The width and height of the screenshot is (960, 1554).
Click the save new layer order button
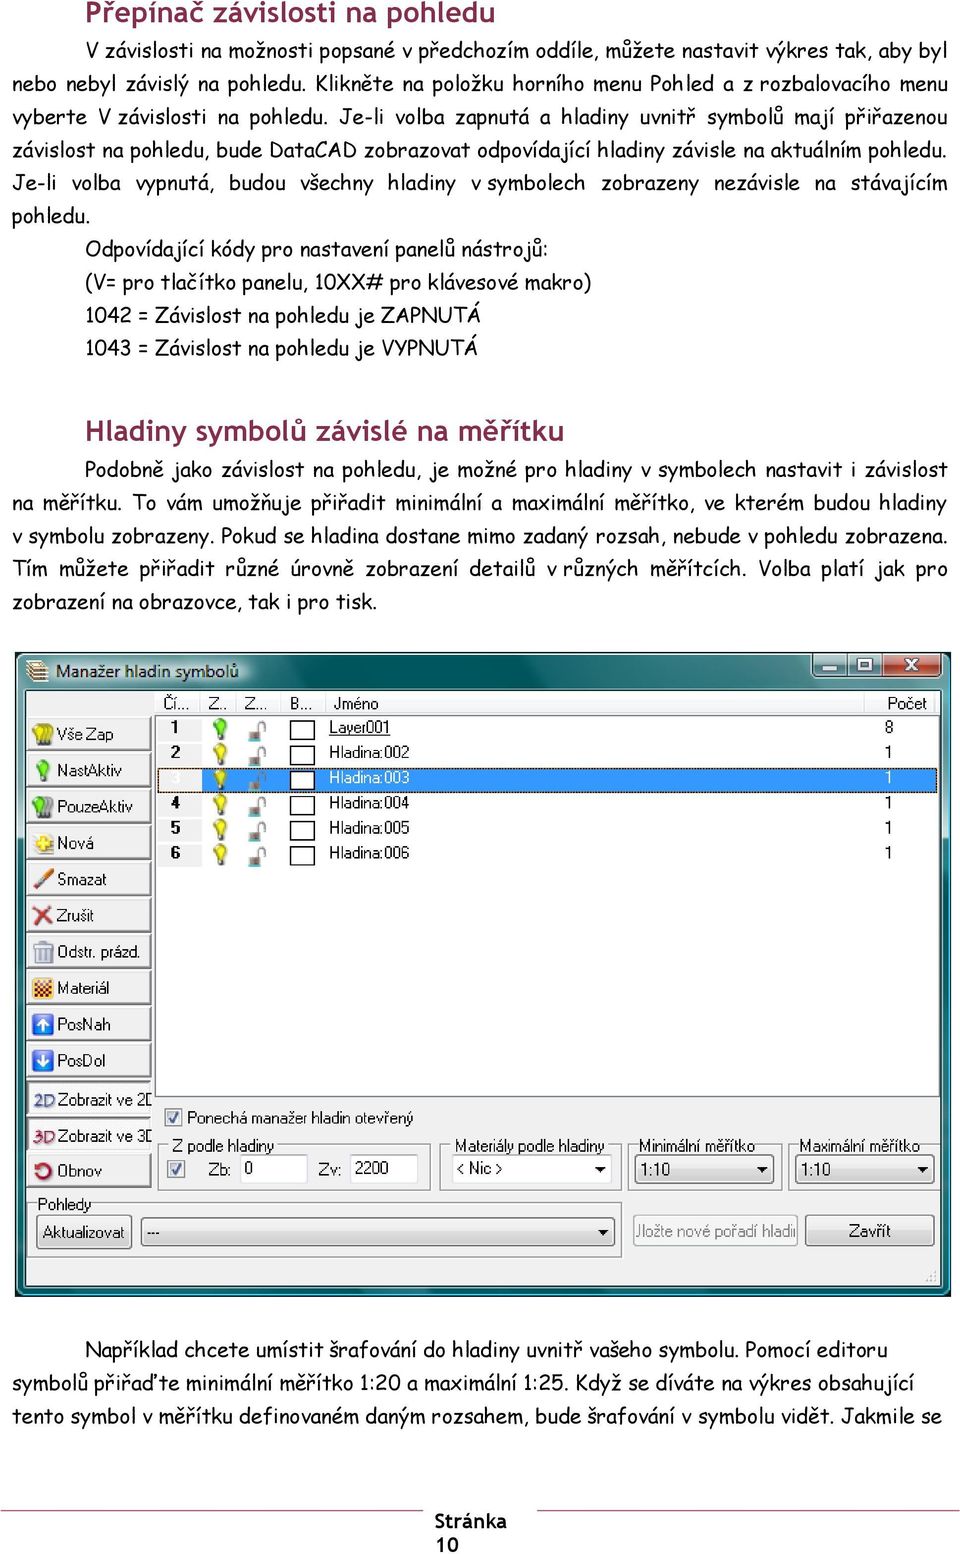point(715,1231)
